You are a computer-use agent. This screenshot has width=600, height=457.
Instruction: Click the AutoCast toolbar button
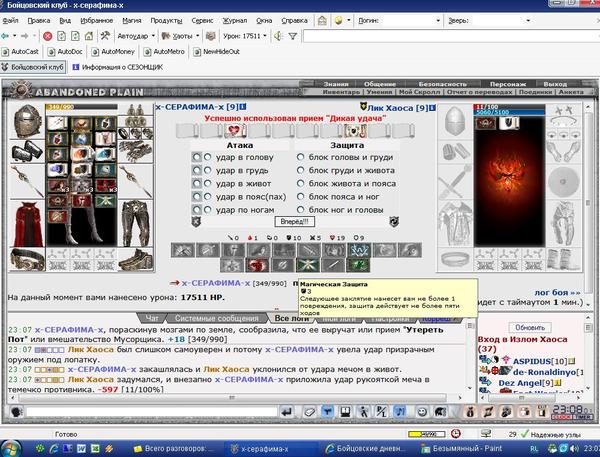[21, 52]
